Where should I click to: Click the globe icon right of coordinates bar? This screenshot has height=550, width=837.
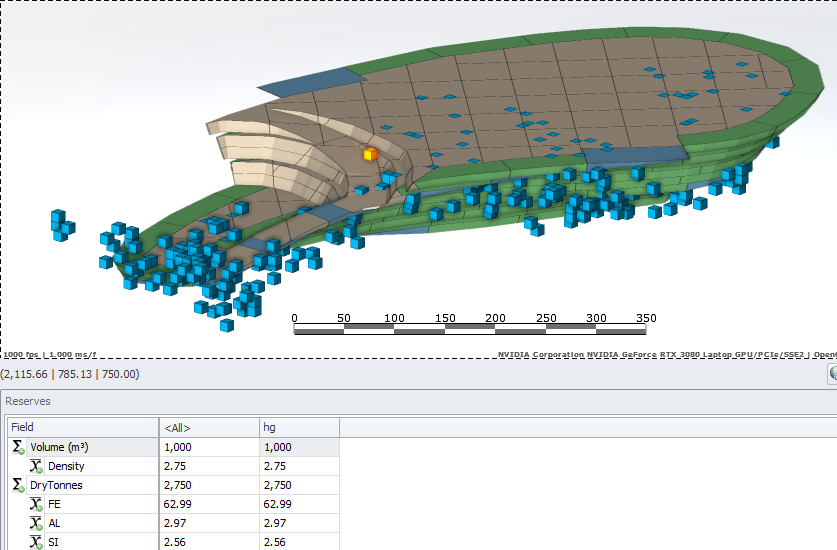click(x=832, y=373)
